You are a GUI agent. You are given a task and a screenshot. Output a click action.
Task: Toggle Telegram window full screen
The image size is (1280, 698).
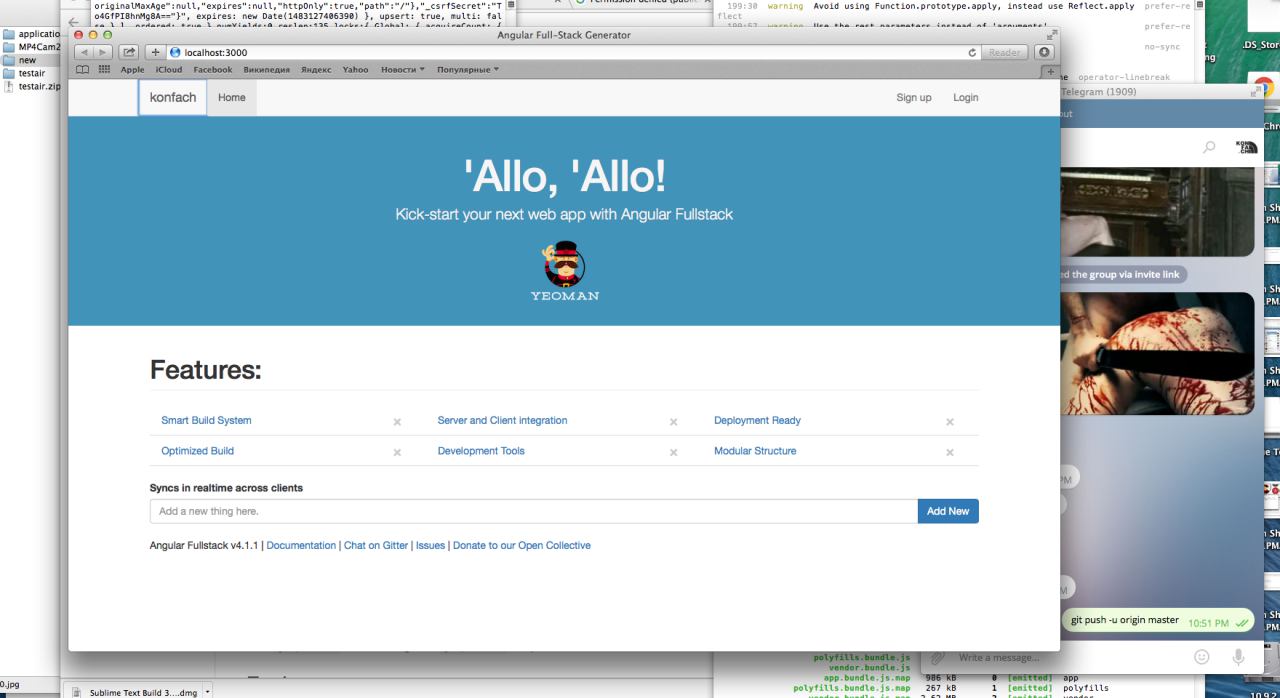click(1256, 91)
